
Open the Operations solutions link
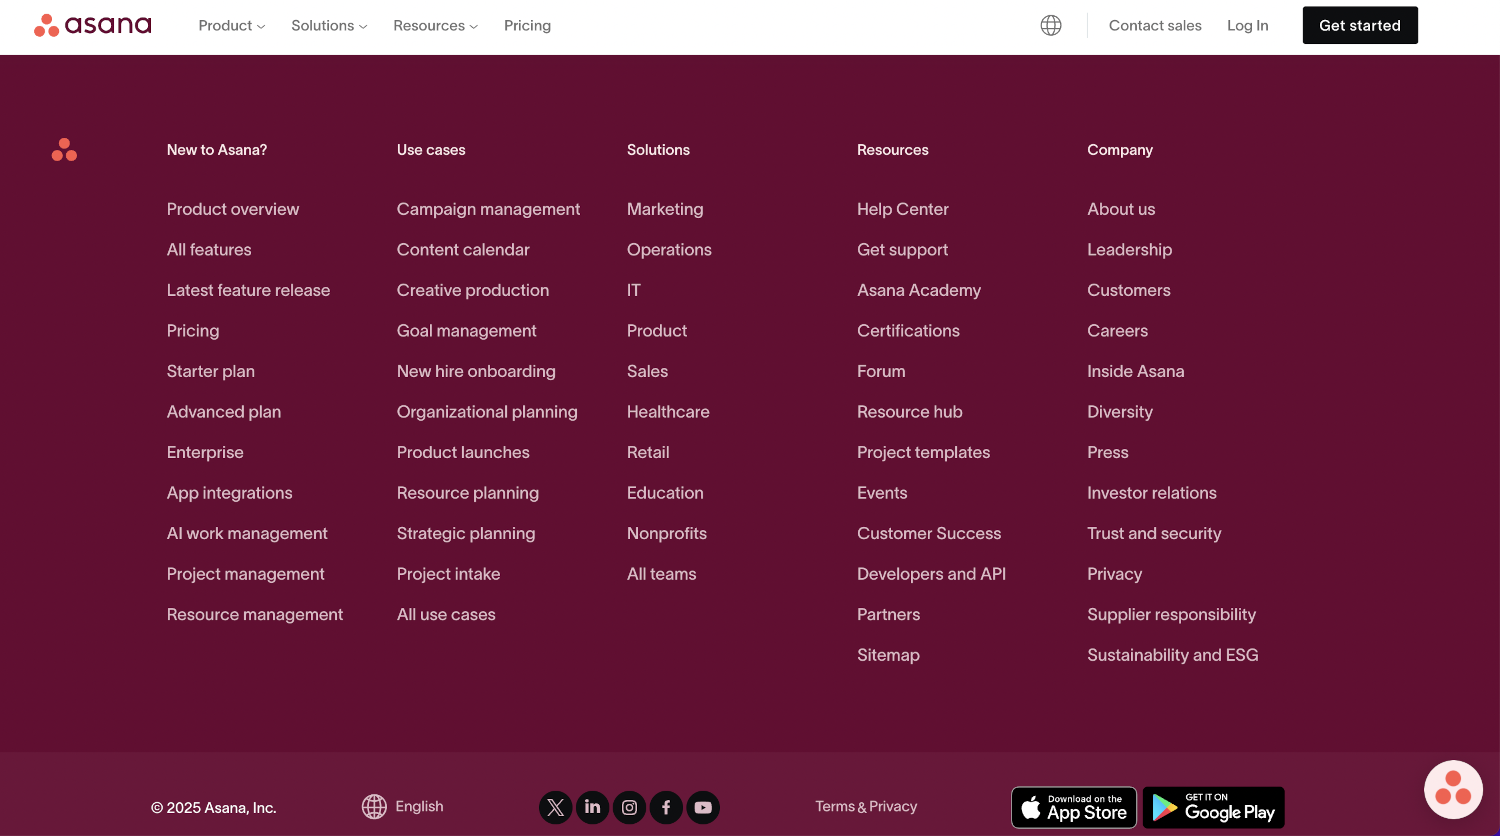point(669,250)
